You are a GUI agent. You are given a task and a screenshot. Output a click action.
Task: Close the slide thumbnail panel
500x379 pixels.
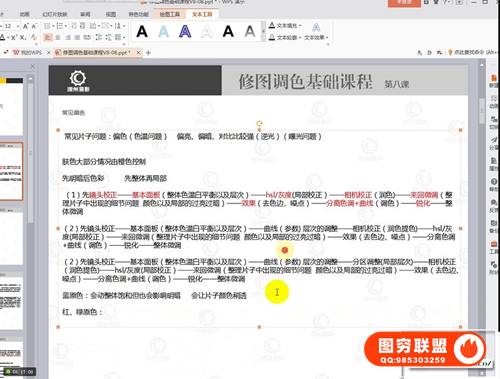coord(33,67)
